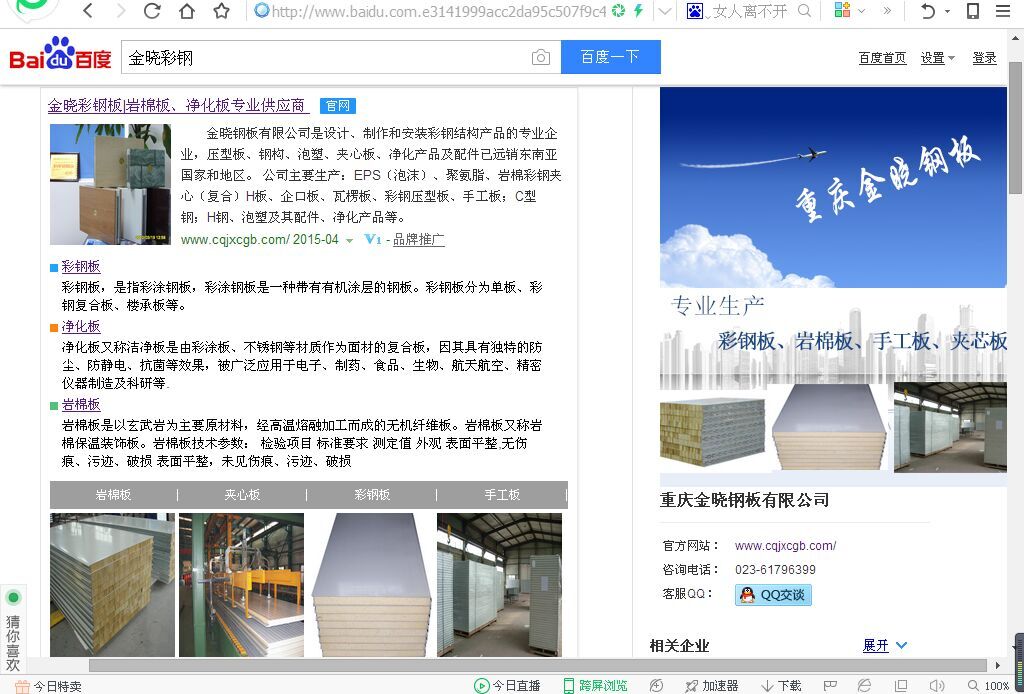This screenshot has height=694, width=1024.
Task: Click the www.cqjxcgb.com/ green URL
Action: 234,240
